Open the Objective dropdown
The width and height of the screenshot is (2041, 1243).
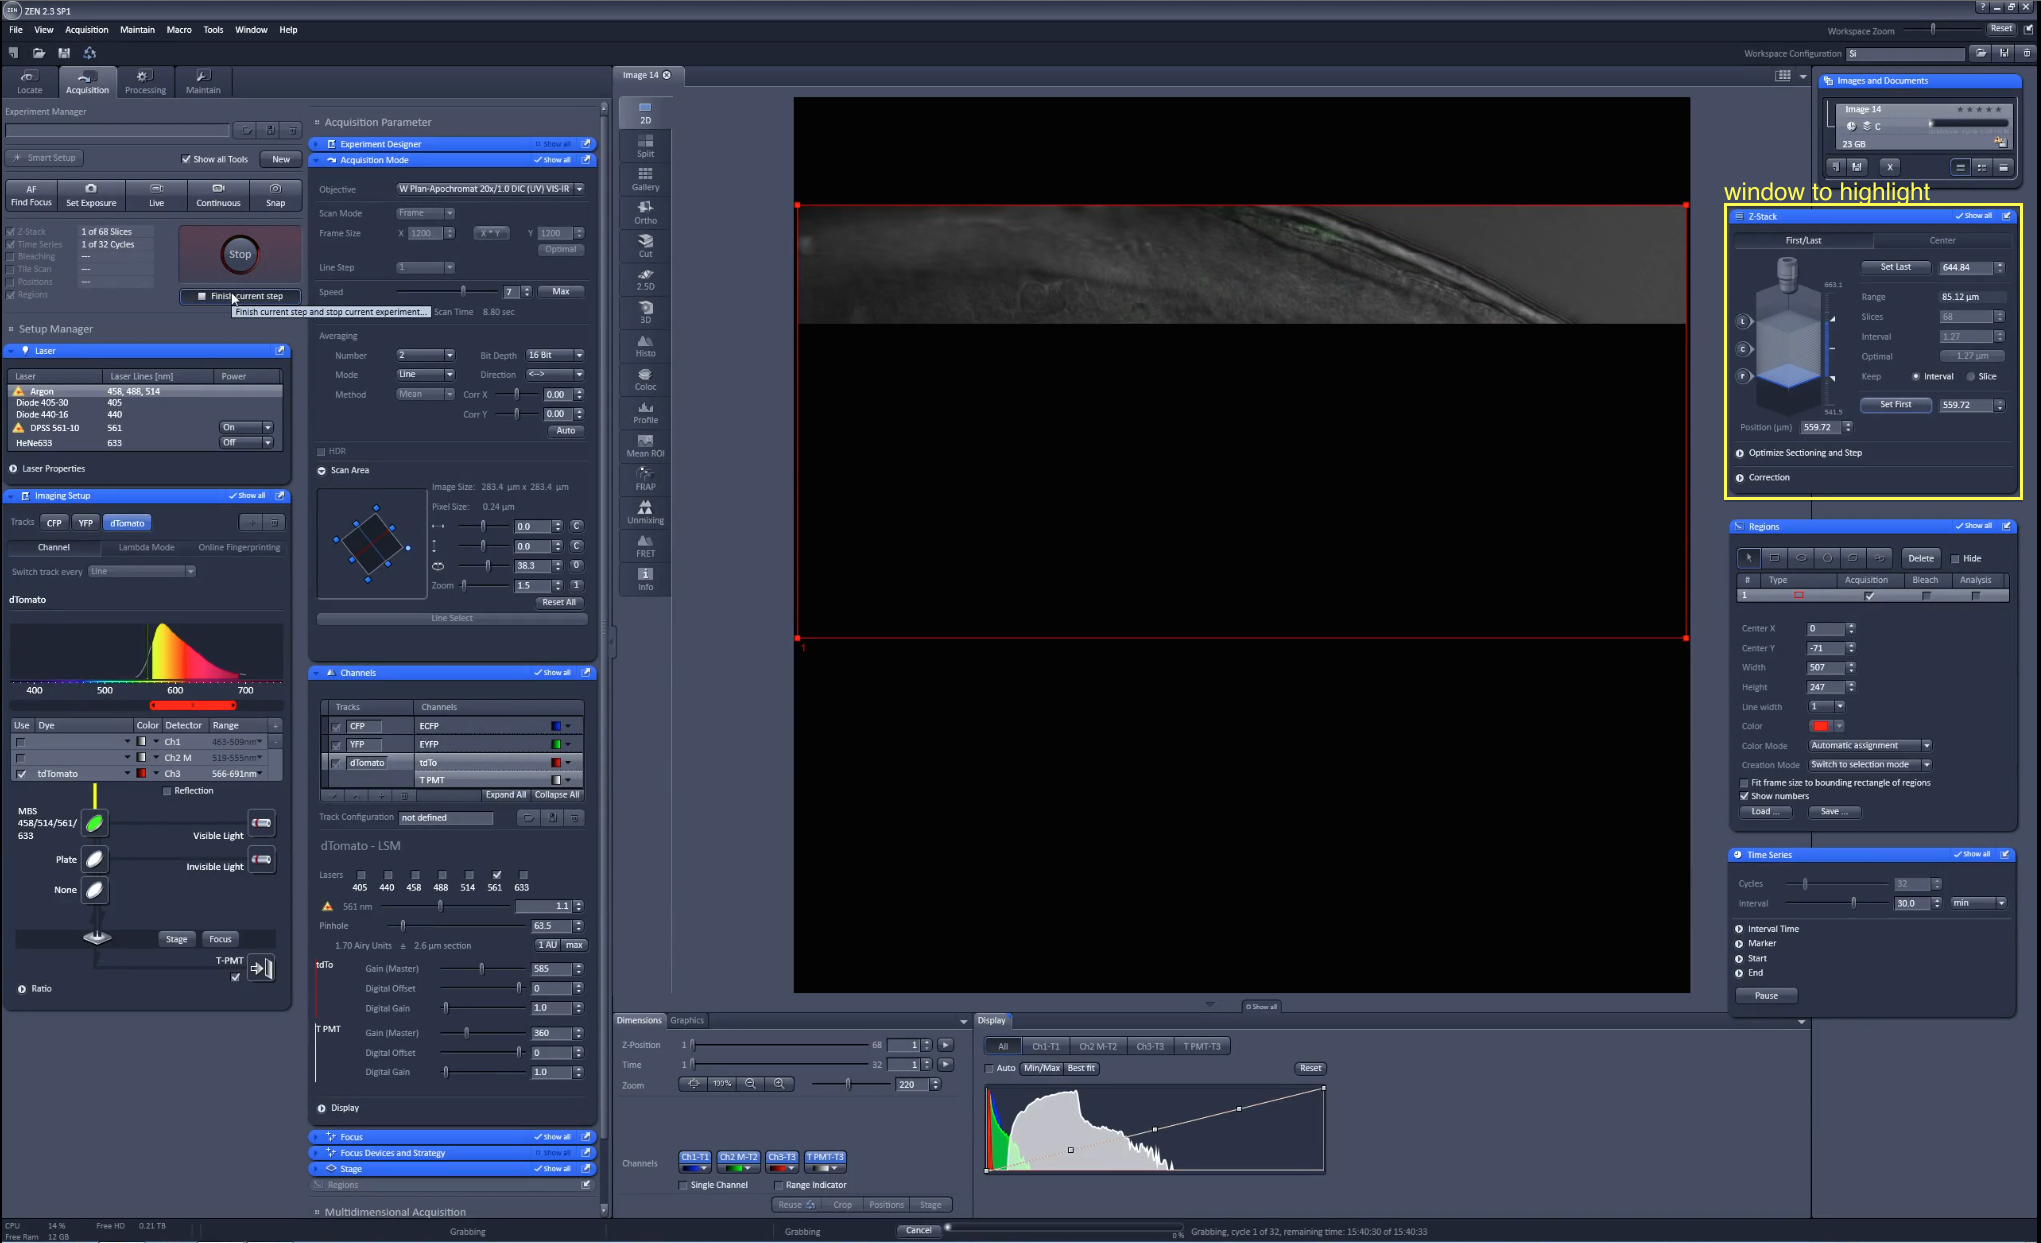point(489,189)
